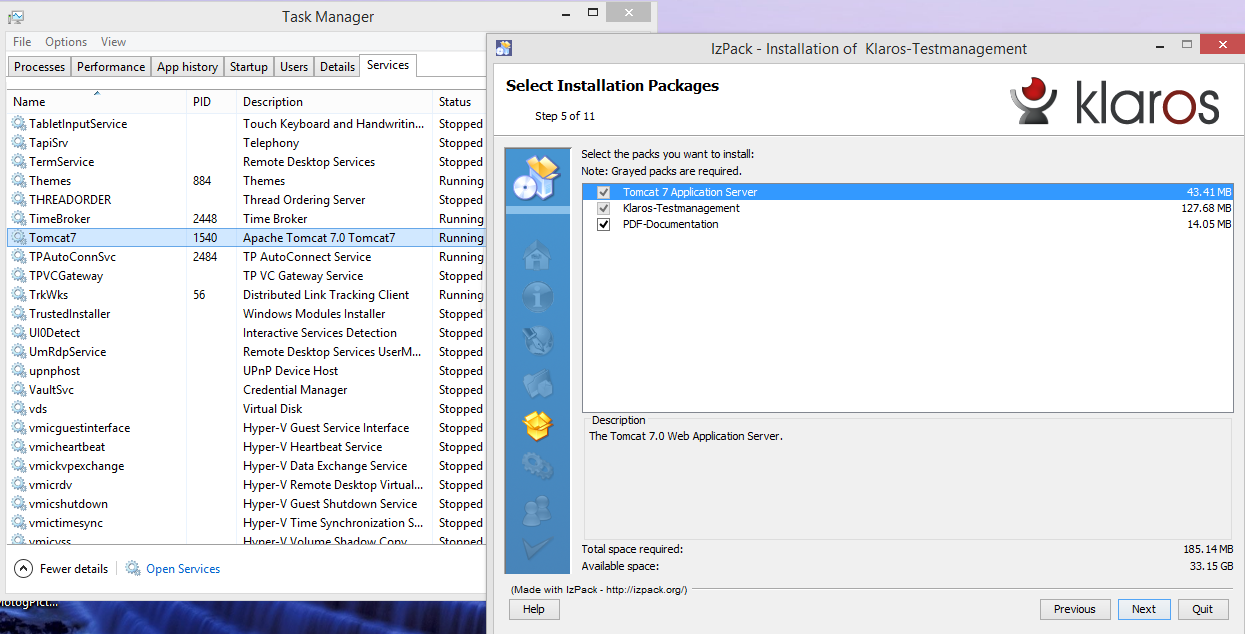Click the klaros logo
1245x634 pixels.
[1114, 102]
